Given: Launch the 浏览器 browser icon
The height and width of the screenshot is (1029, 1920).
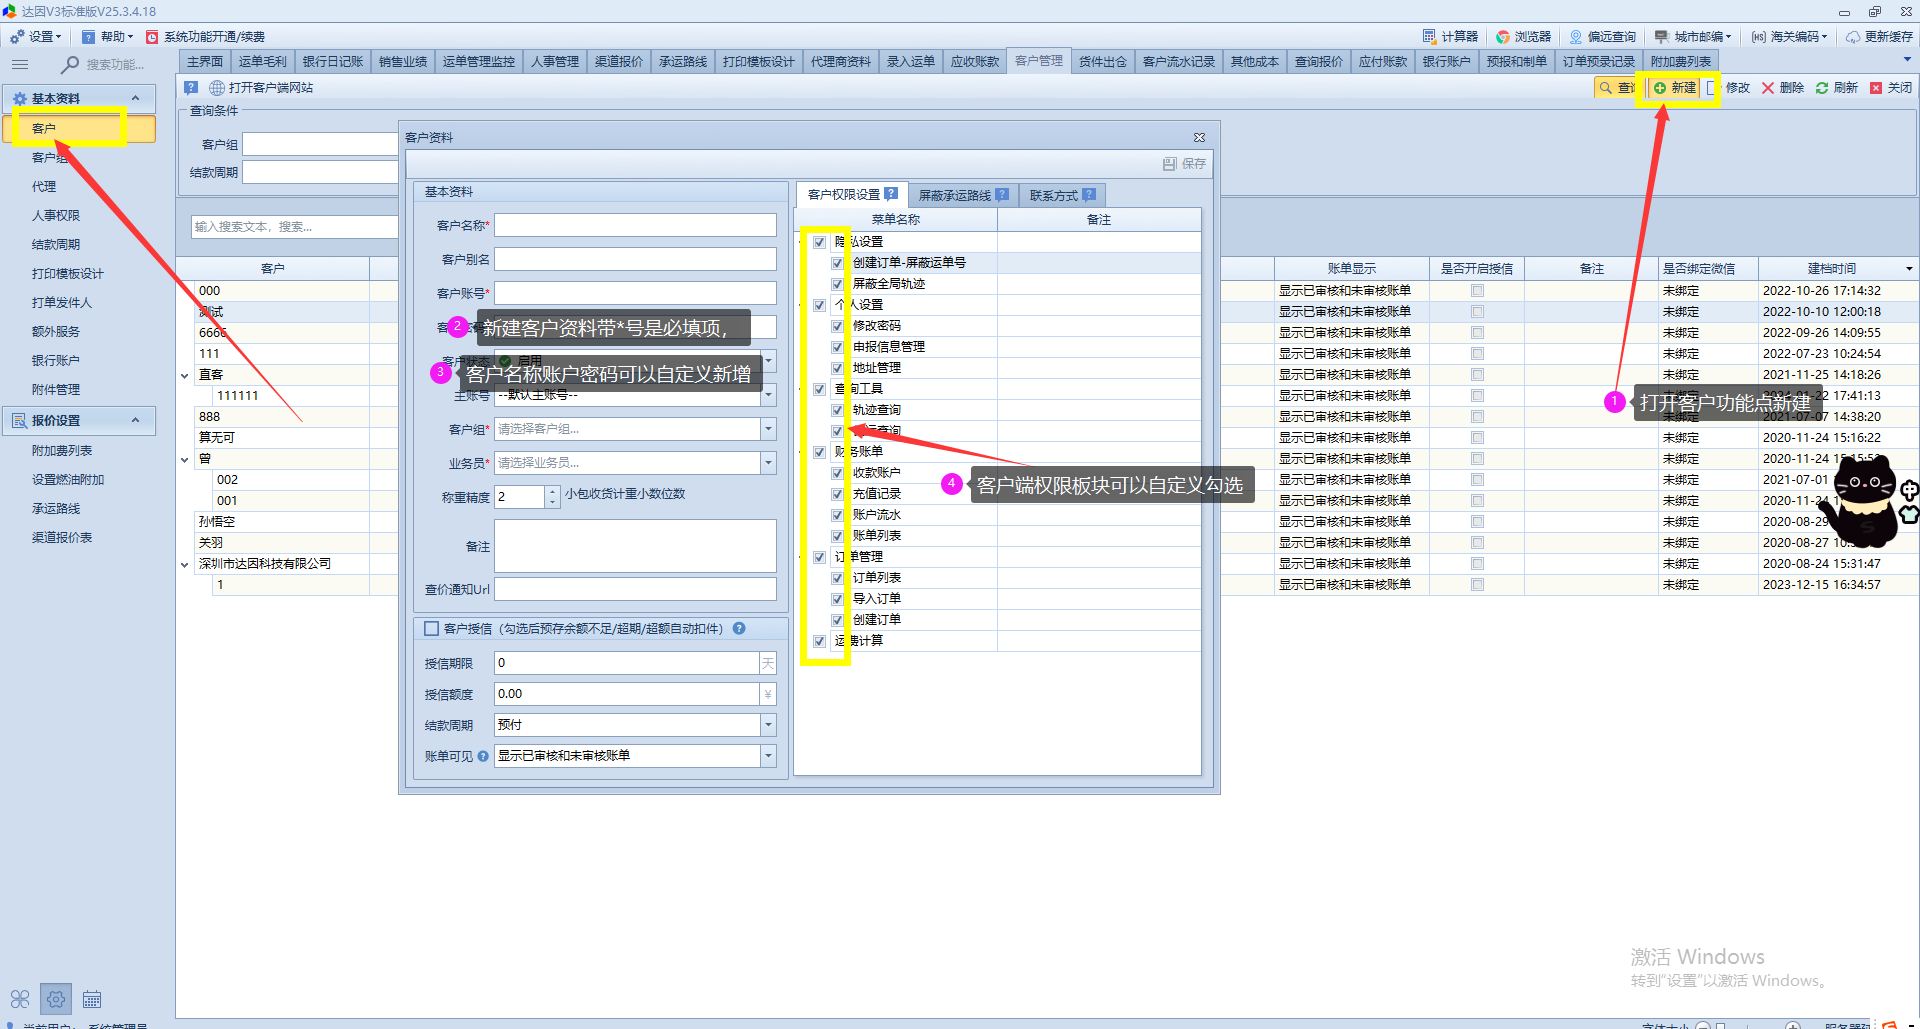Looking at the screenshot, I should click(1503, 36).
